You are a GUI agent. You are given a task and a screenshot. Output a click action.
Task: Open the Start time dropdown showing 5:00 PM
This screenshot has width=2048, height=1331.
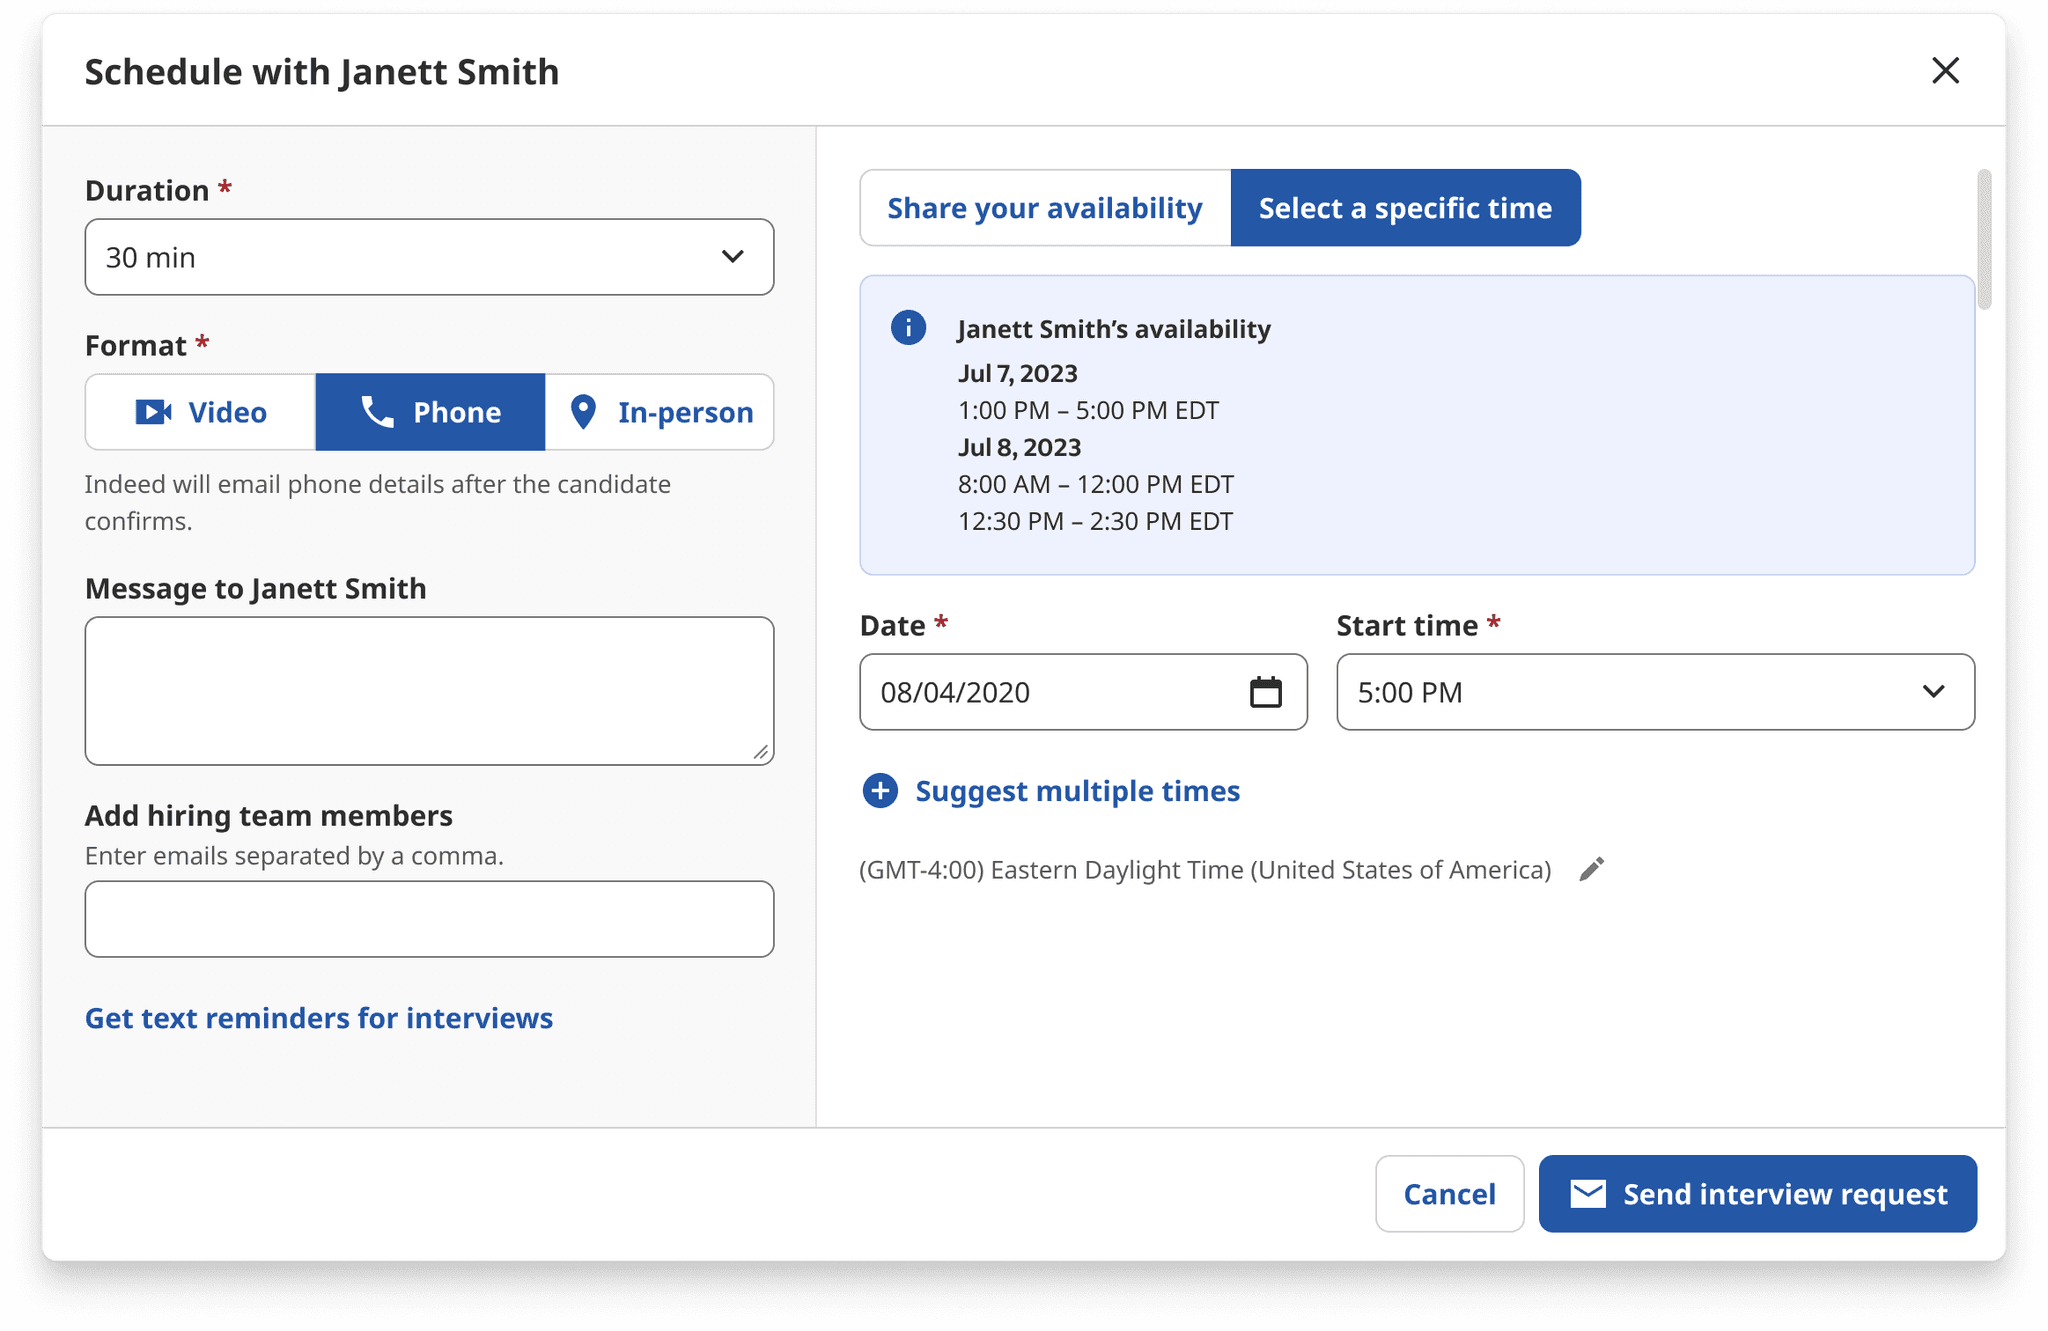tap(1655, 692)
